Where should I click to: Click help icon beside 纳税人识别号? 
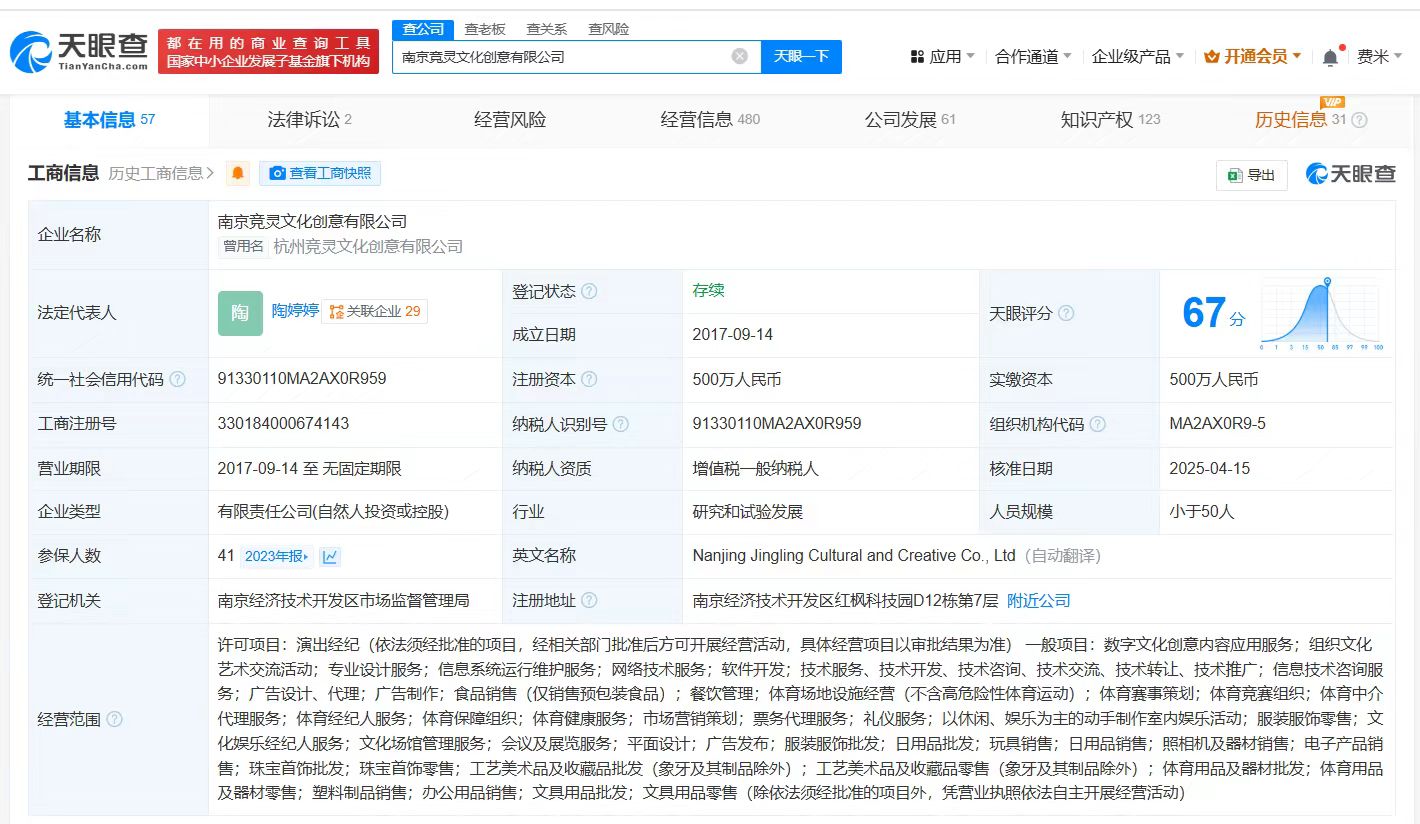click(621, 424)
